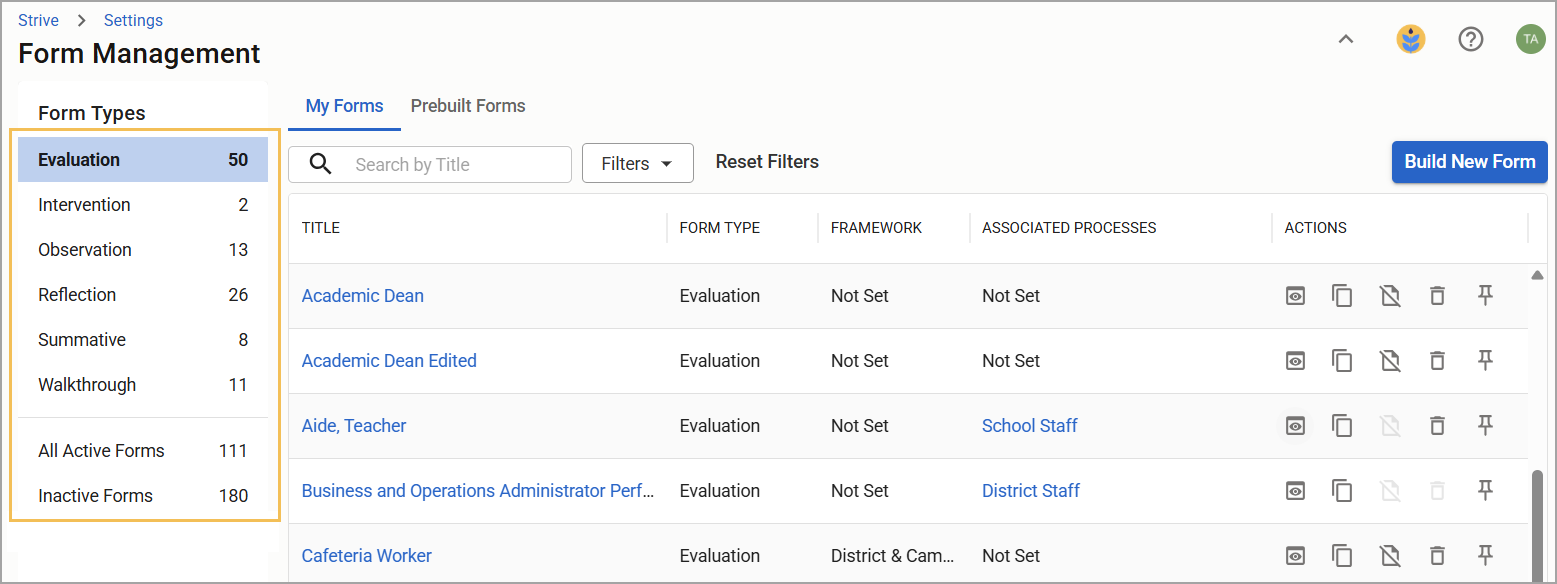Image resolution: width=1557 pixels, height=584 pixels.
Task: Open the School Staff process link
Action: (x=1030, y=426)
